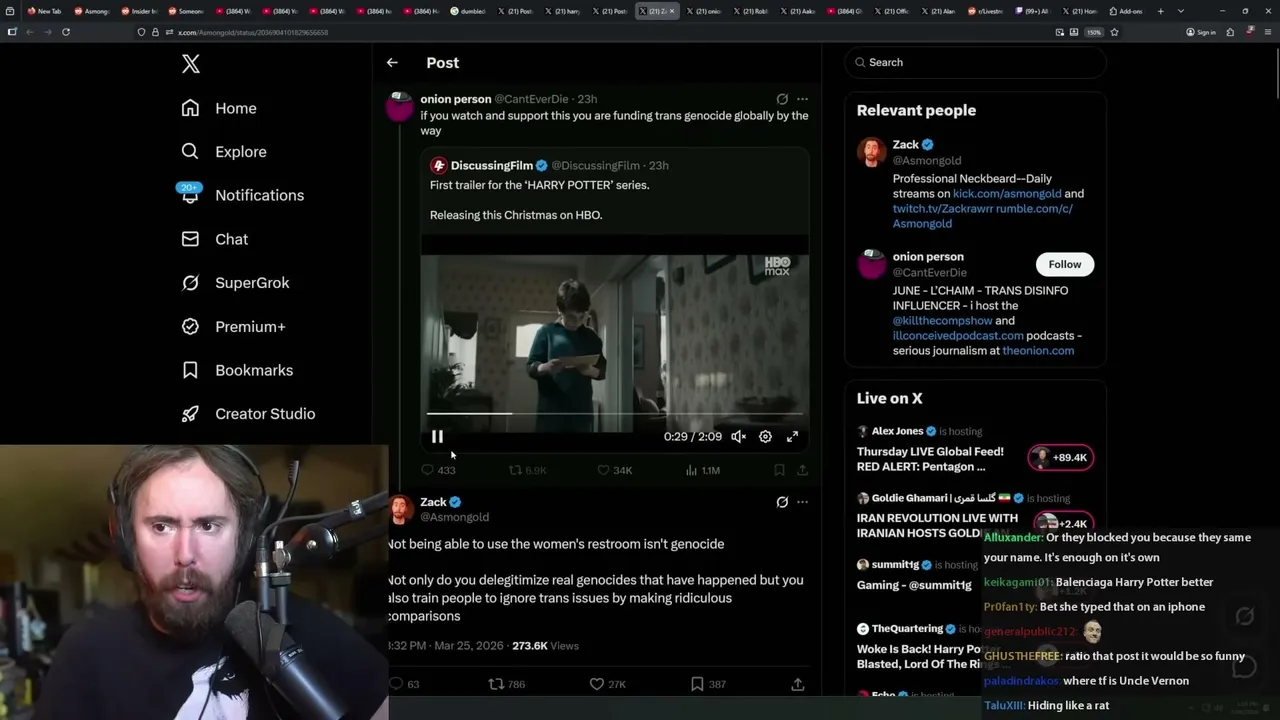1280x720 pixels.
Task: Open DiscussingFilm's profile name in the quoted post
Action: point(491,166)
